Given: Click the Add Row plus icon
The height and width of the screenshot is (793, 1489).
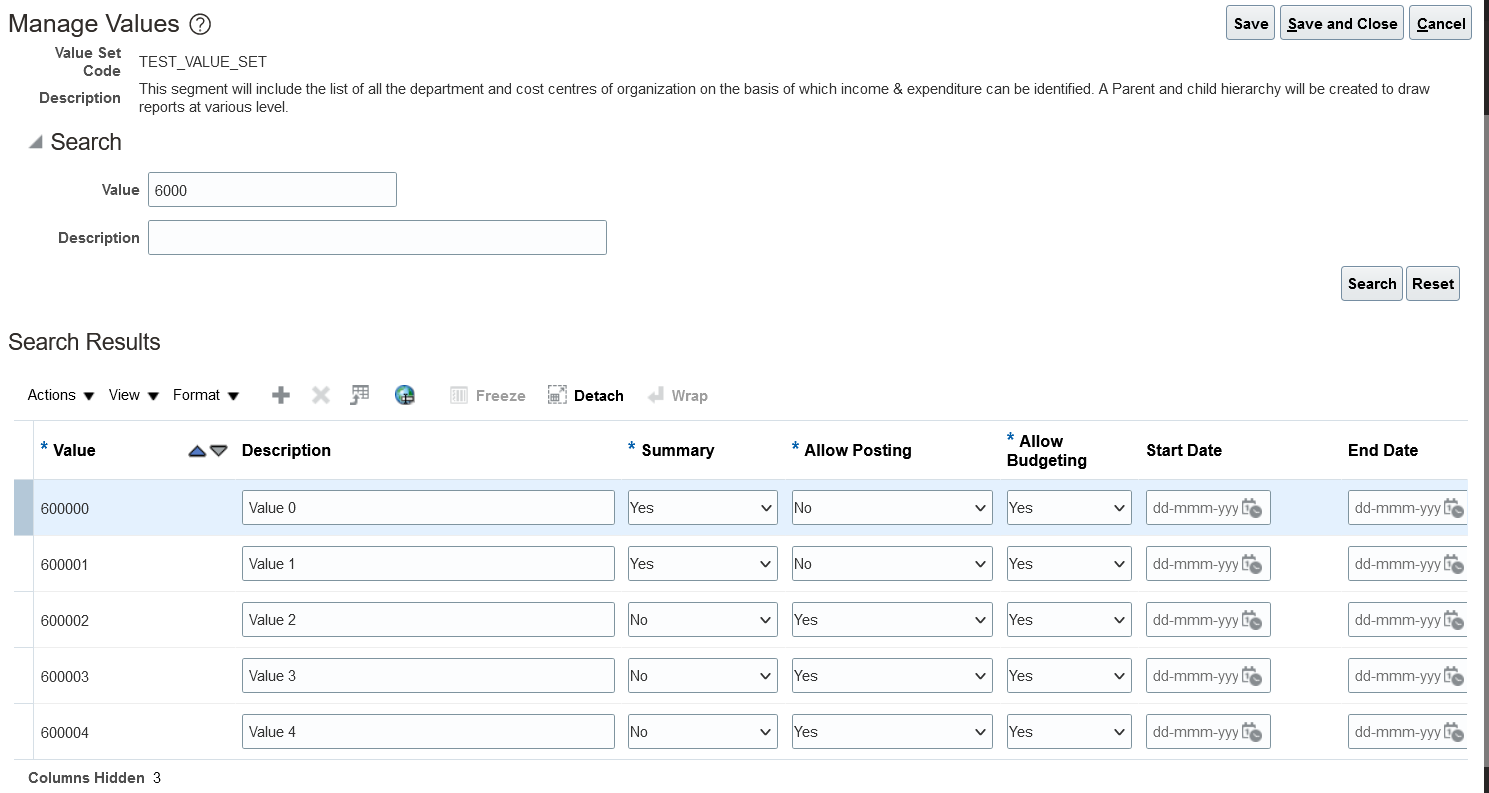Looking at the screenshot, I should click(x=281, y=395).
